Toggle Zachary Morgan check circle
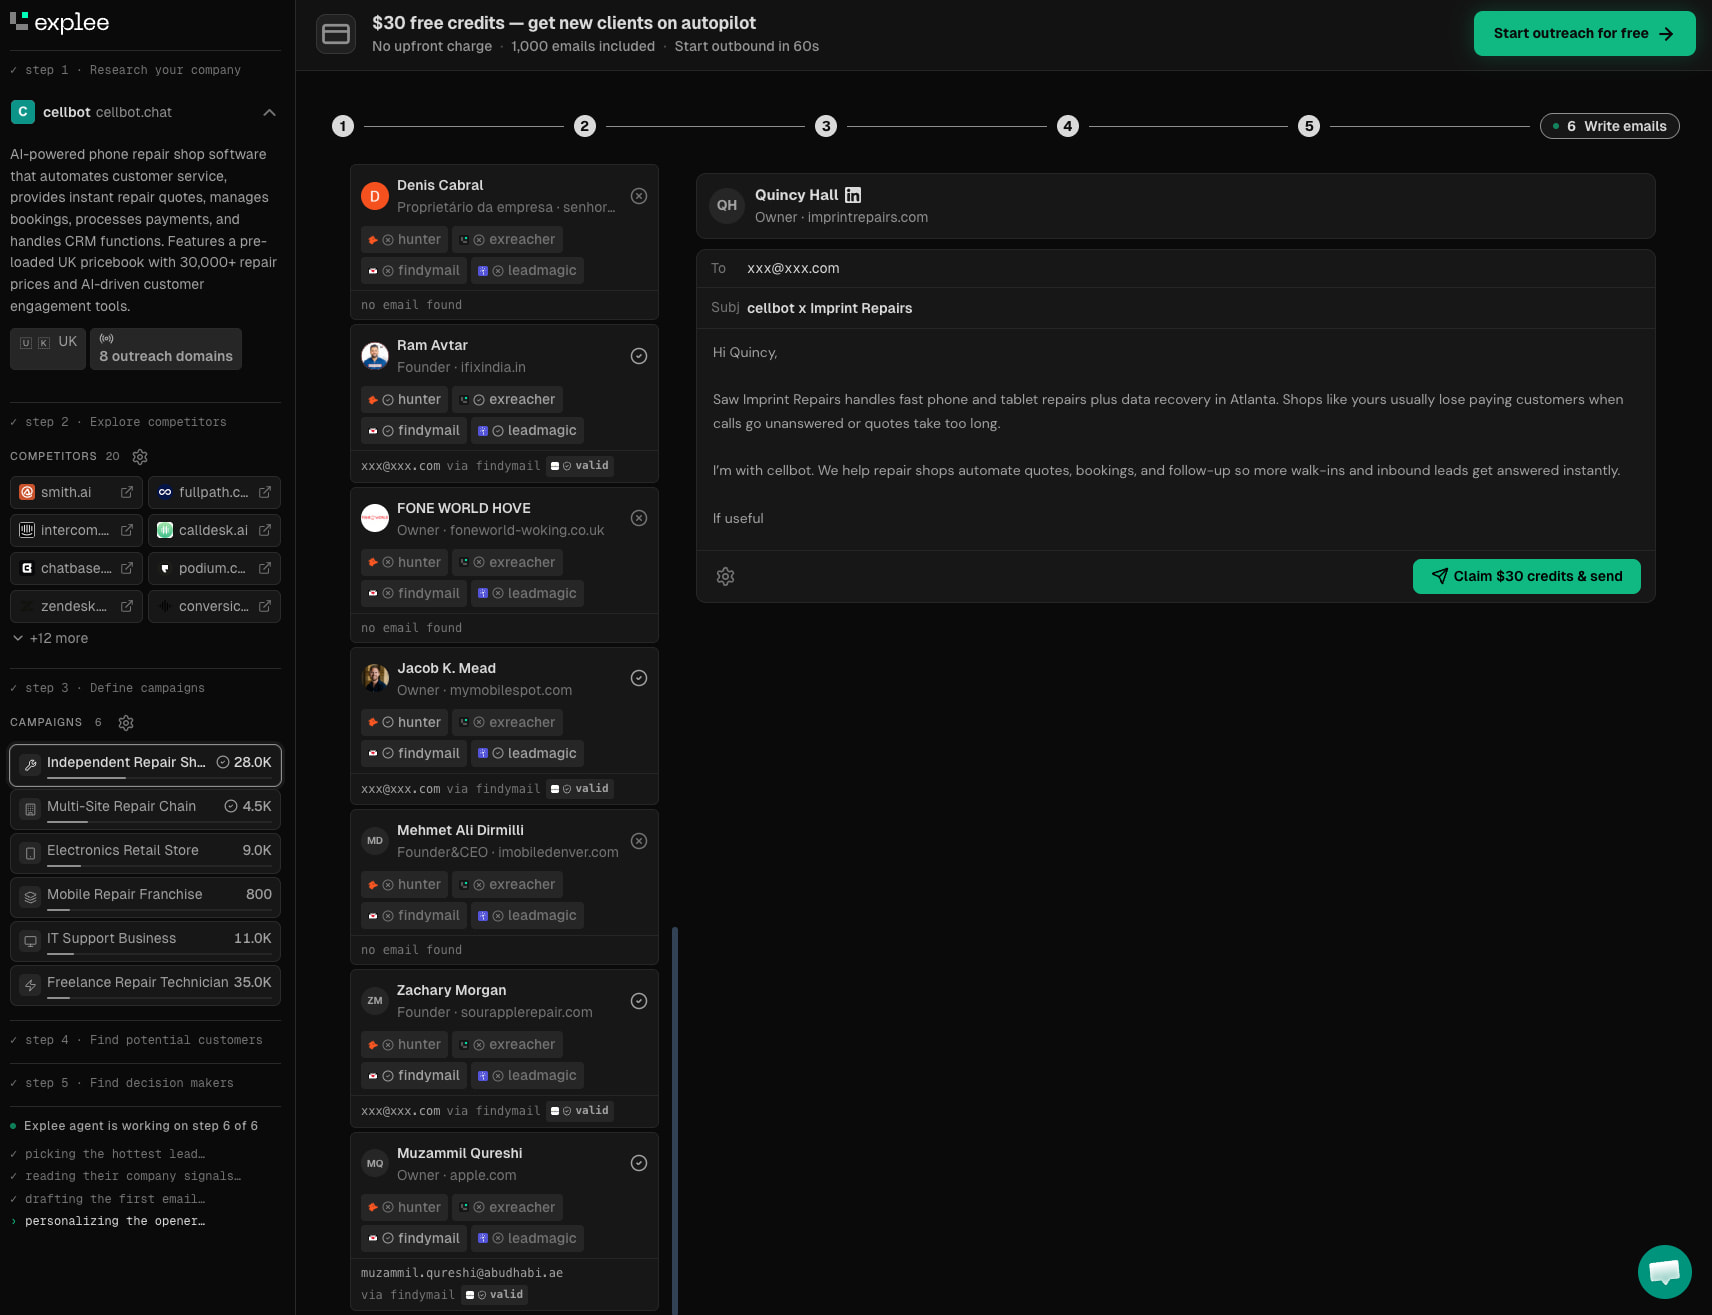Image resolution: width=1712 pixels, height=1315 pixels. pos(639,1001)
